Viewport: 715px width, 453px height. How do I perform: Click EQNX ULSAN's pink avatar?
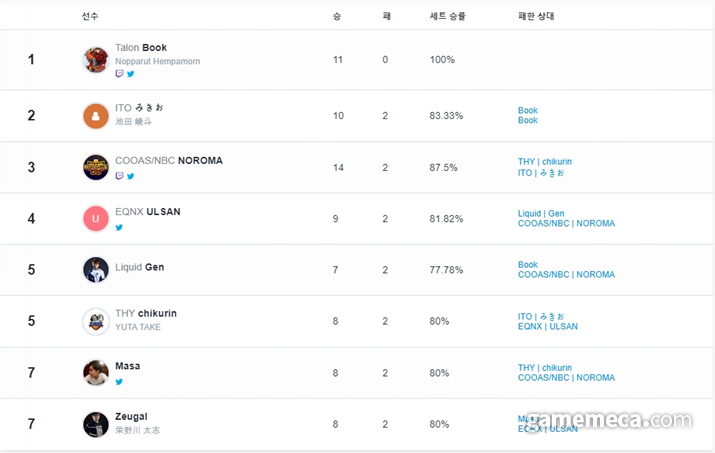point(96,218)
